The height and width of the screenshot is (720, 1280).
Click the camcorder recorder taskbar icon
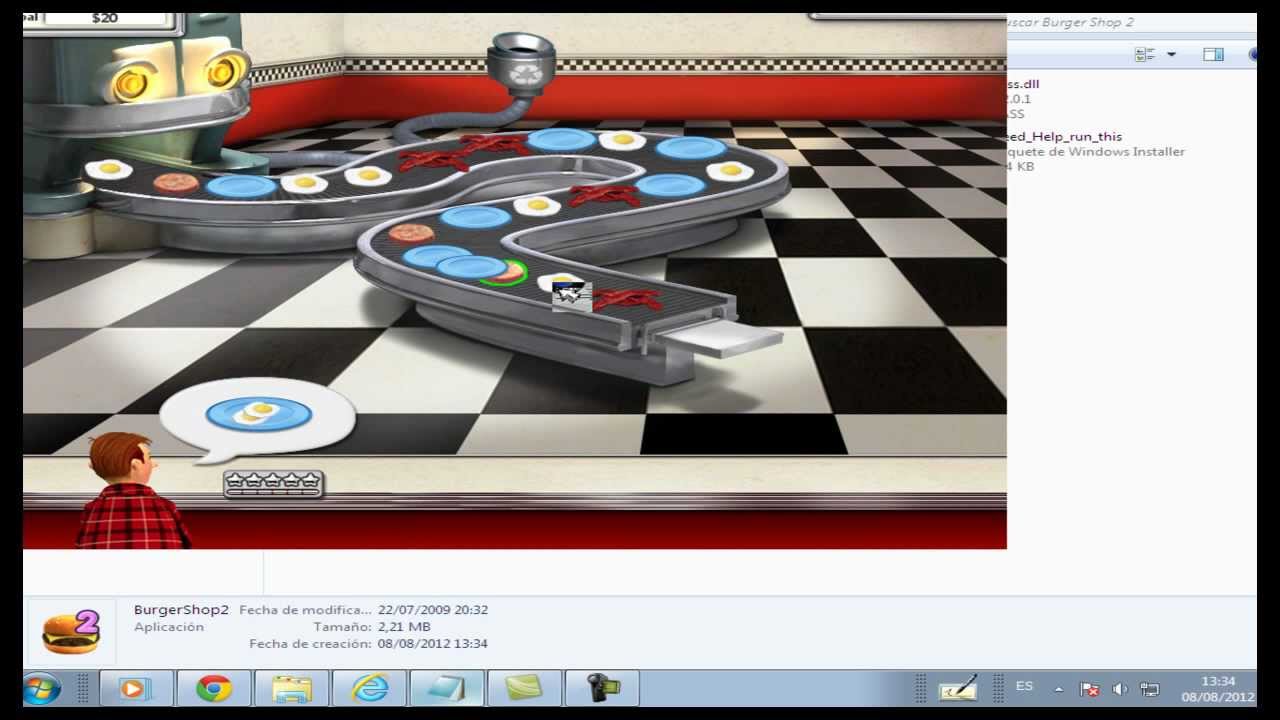[603, 689]
